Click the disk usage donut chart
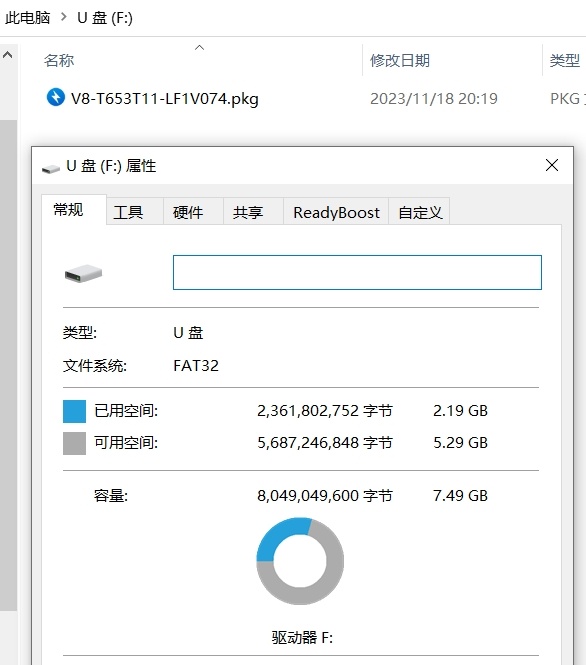This screenshot has width=586, height=665. click(x=300, y=561)
